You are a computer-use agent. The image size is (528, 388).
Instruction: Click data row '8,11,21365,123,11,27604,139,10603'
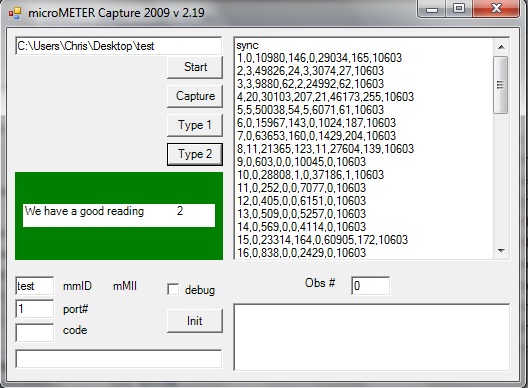click(325, 149)
